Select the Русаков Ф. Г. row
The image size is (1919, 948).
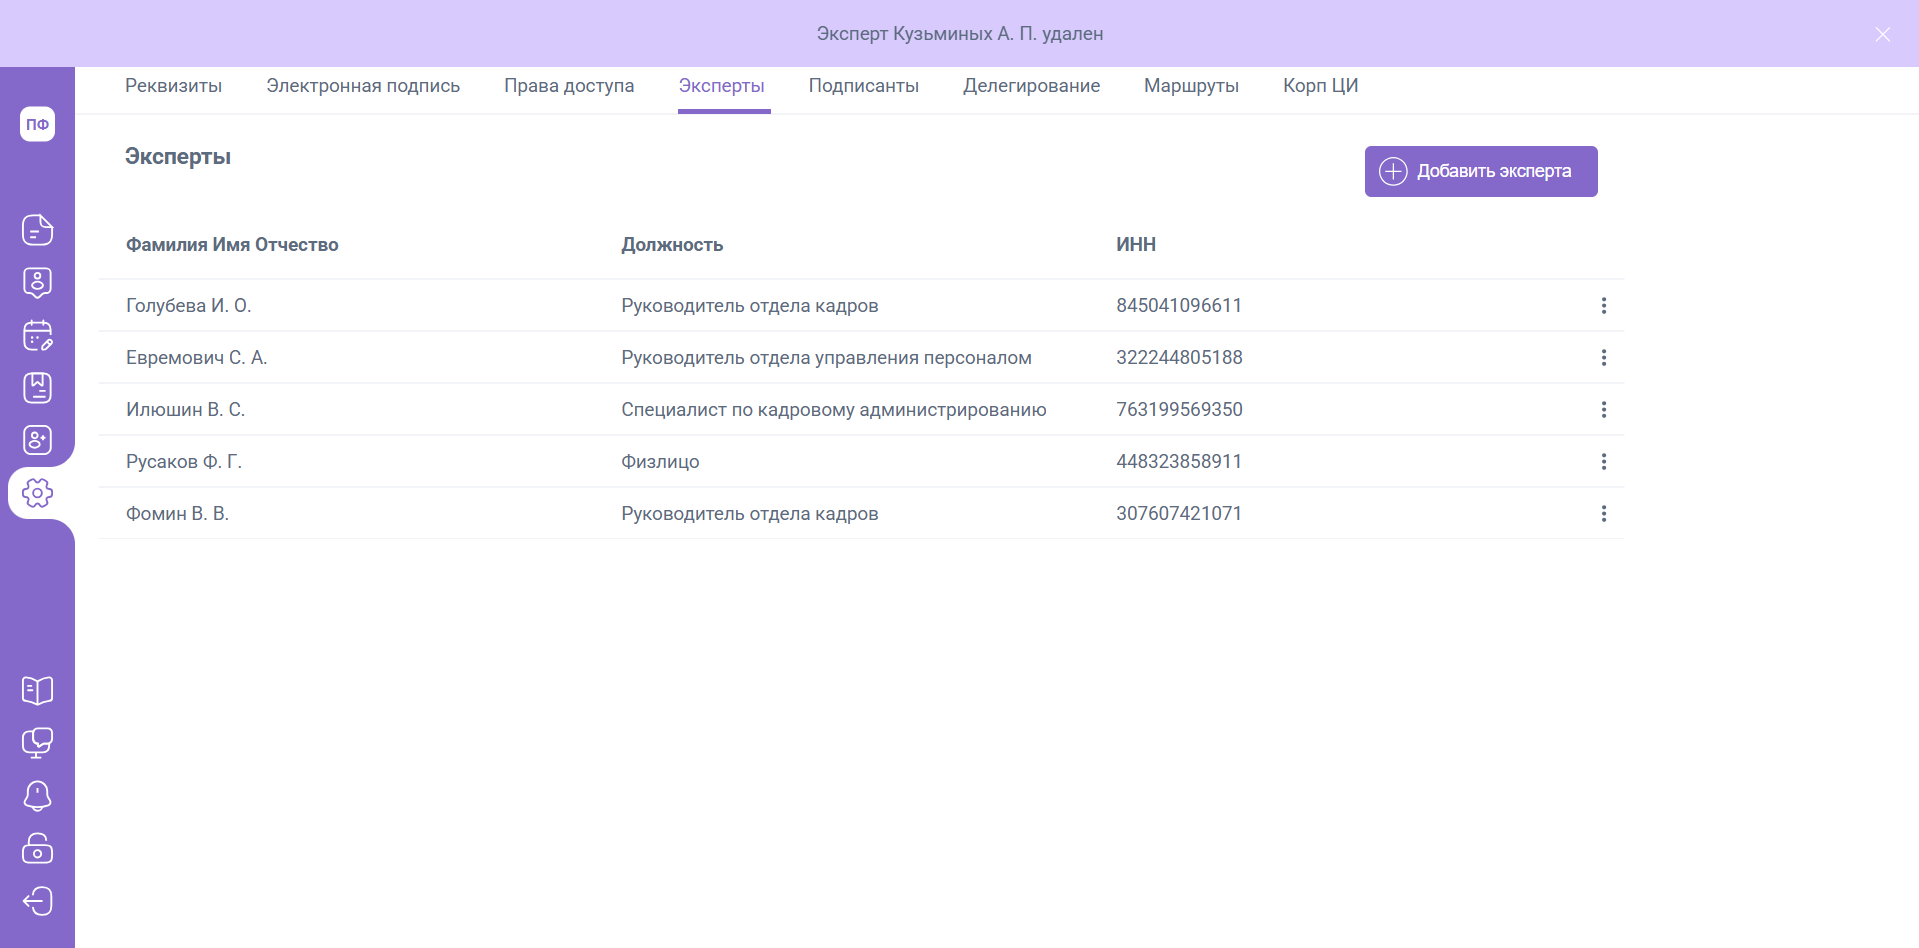tap(184, 462)
